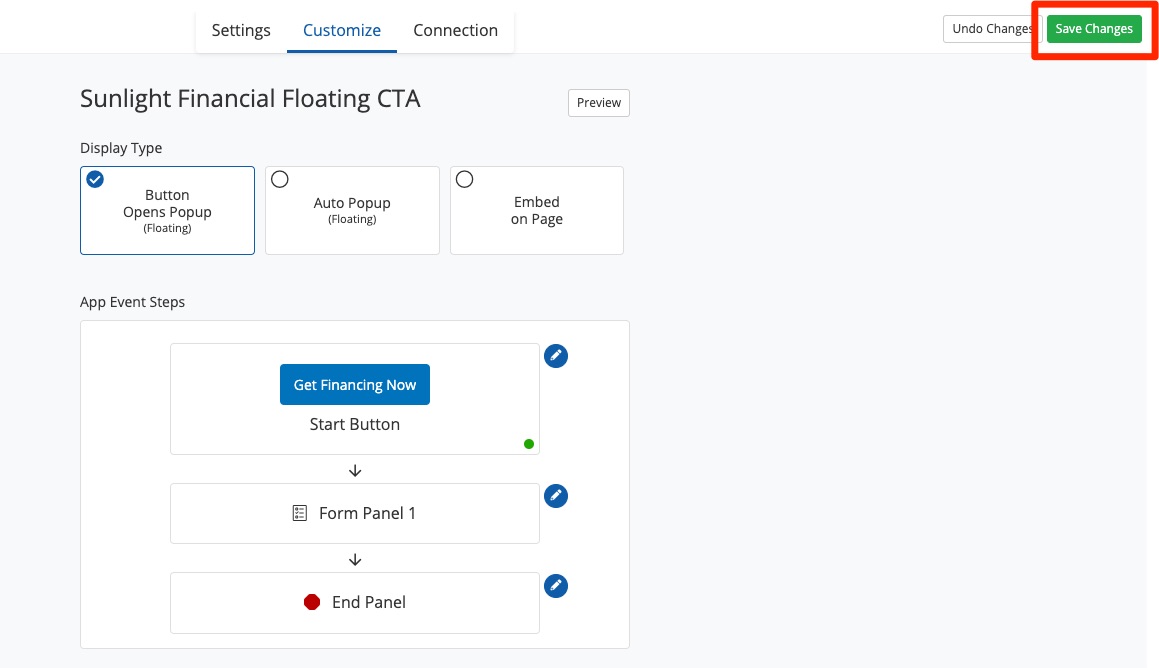Click the Sunlight Financial Floating CTA heading
The height and width of the screenshot is (668, 1159).
point(250,99)
